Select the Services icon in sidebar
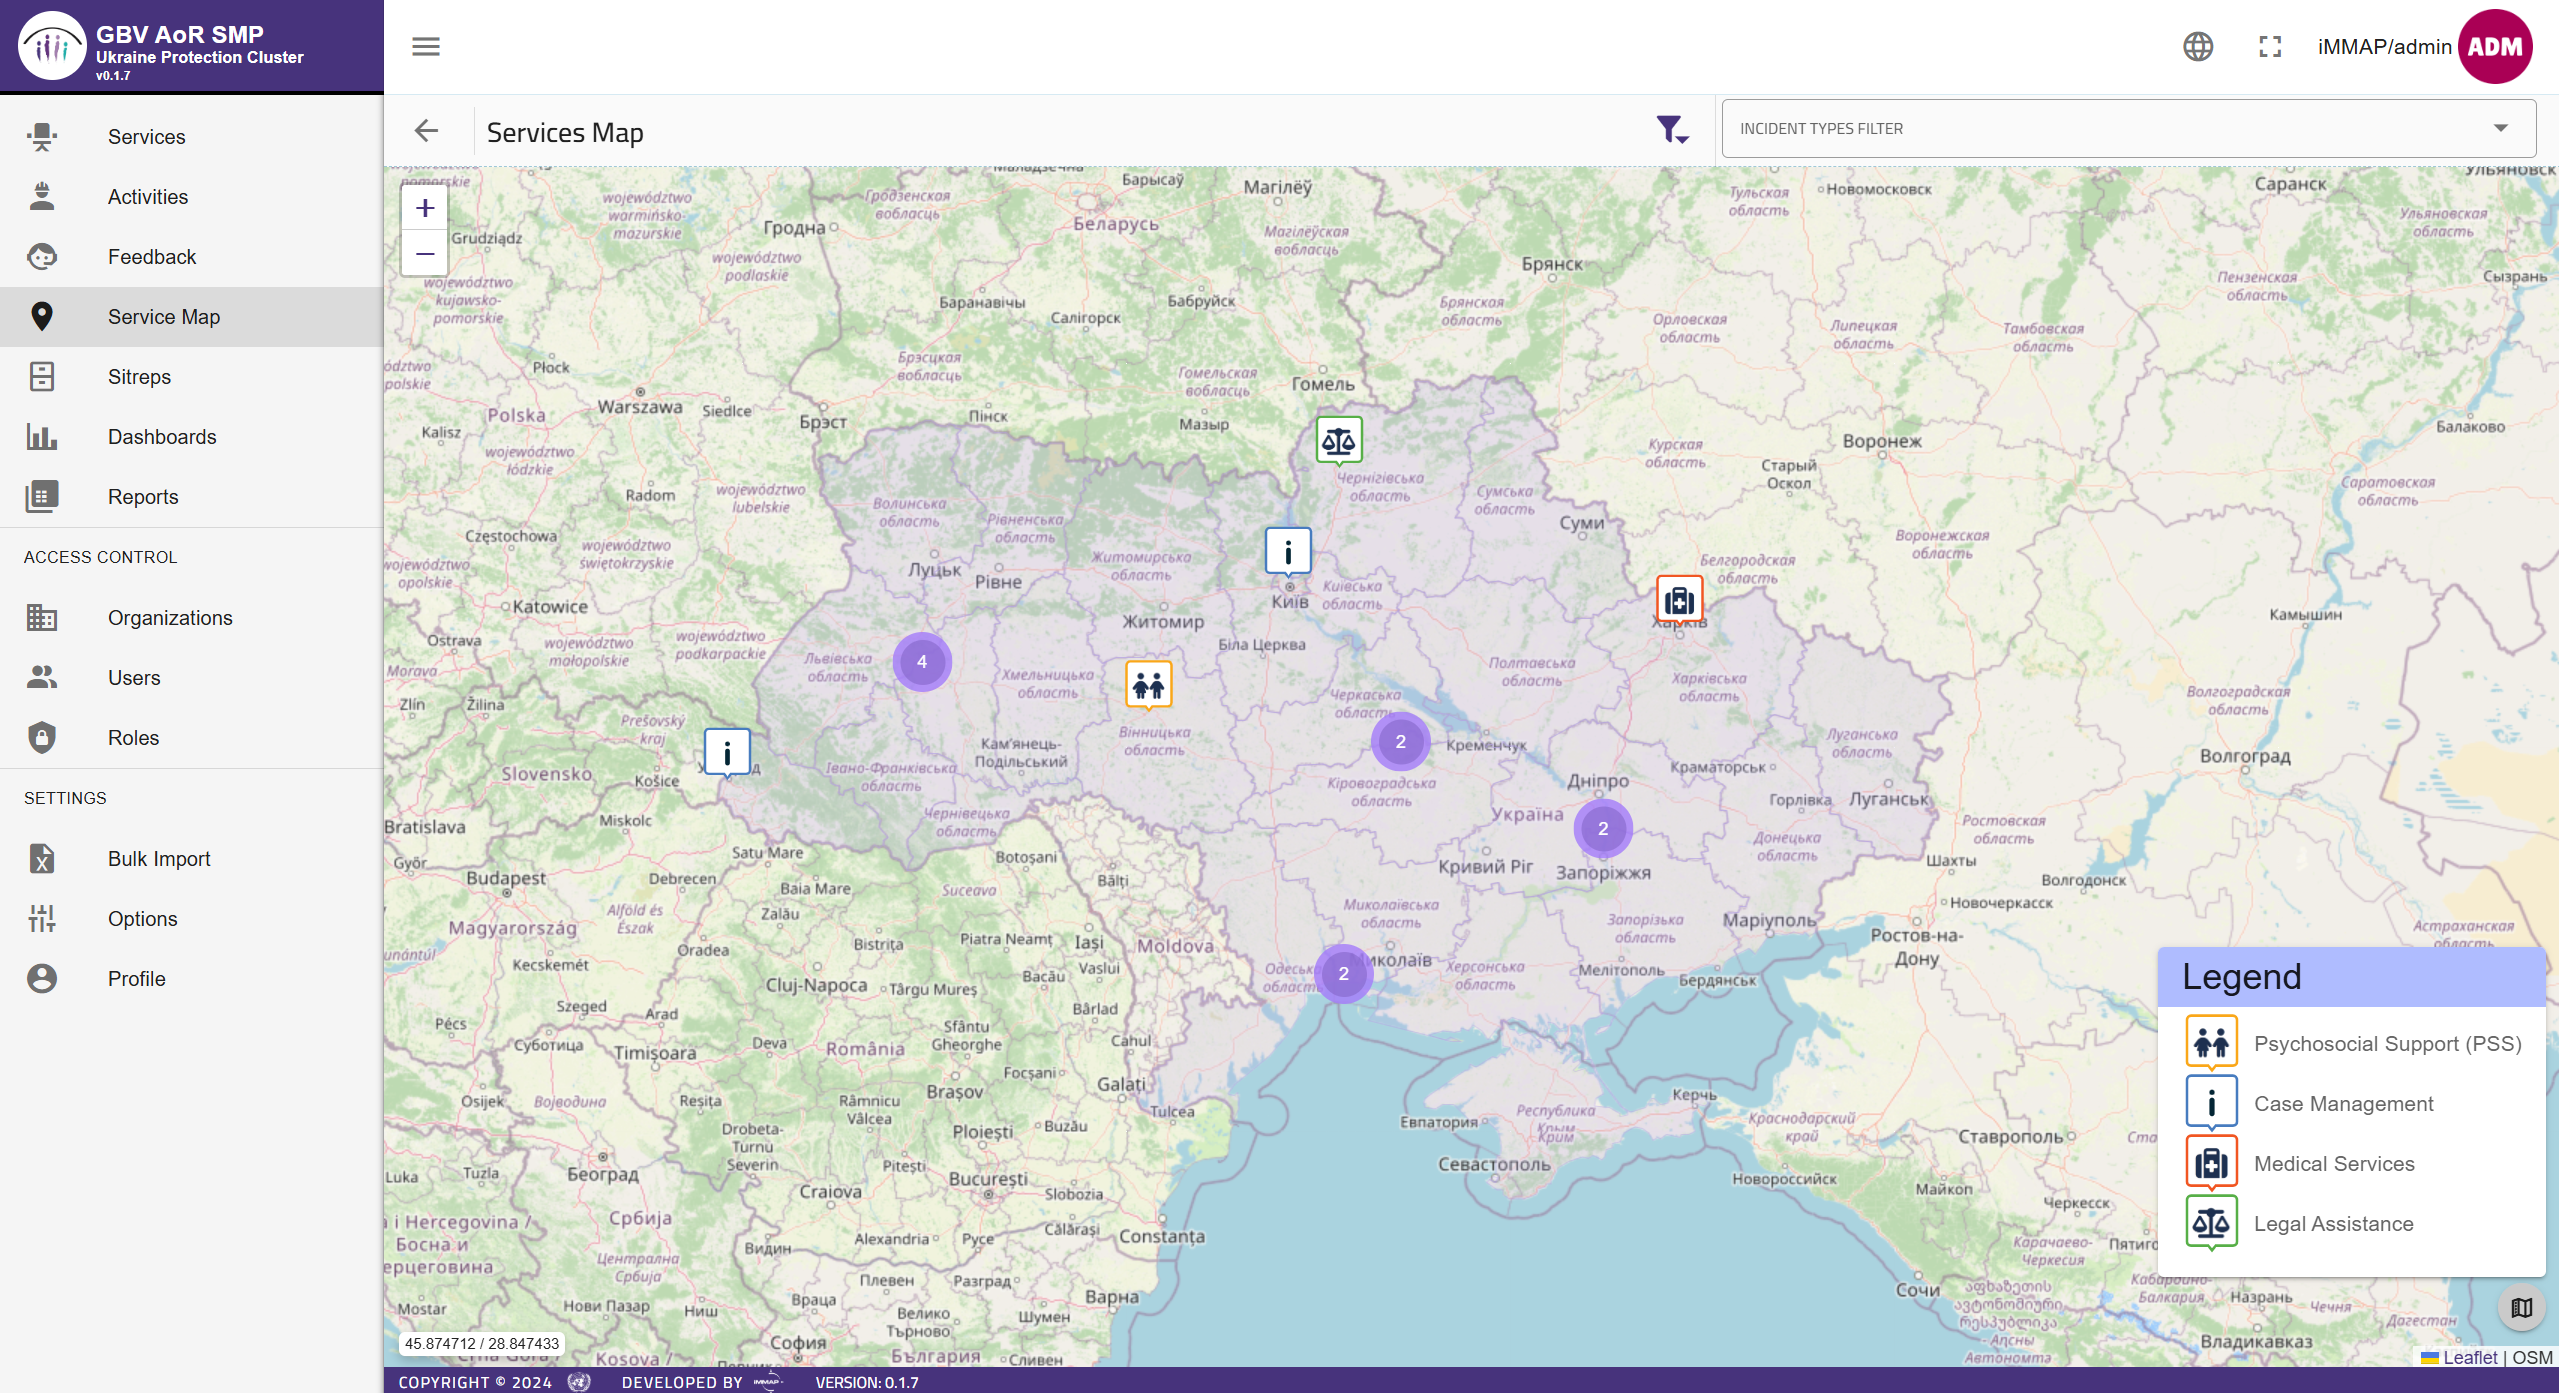This screenshot has width=2559, height=1393. (146, 137)
